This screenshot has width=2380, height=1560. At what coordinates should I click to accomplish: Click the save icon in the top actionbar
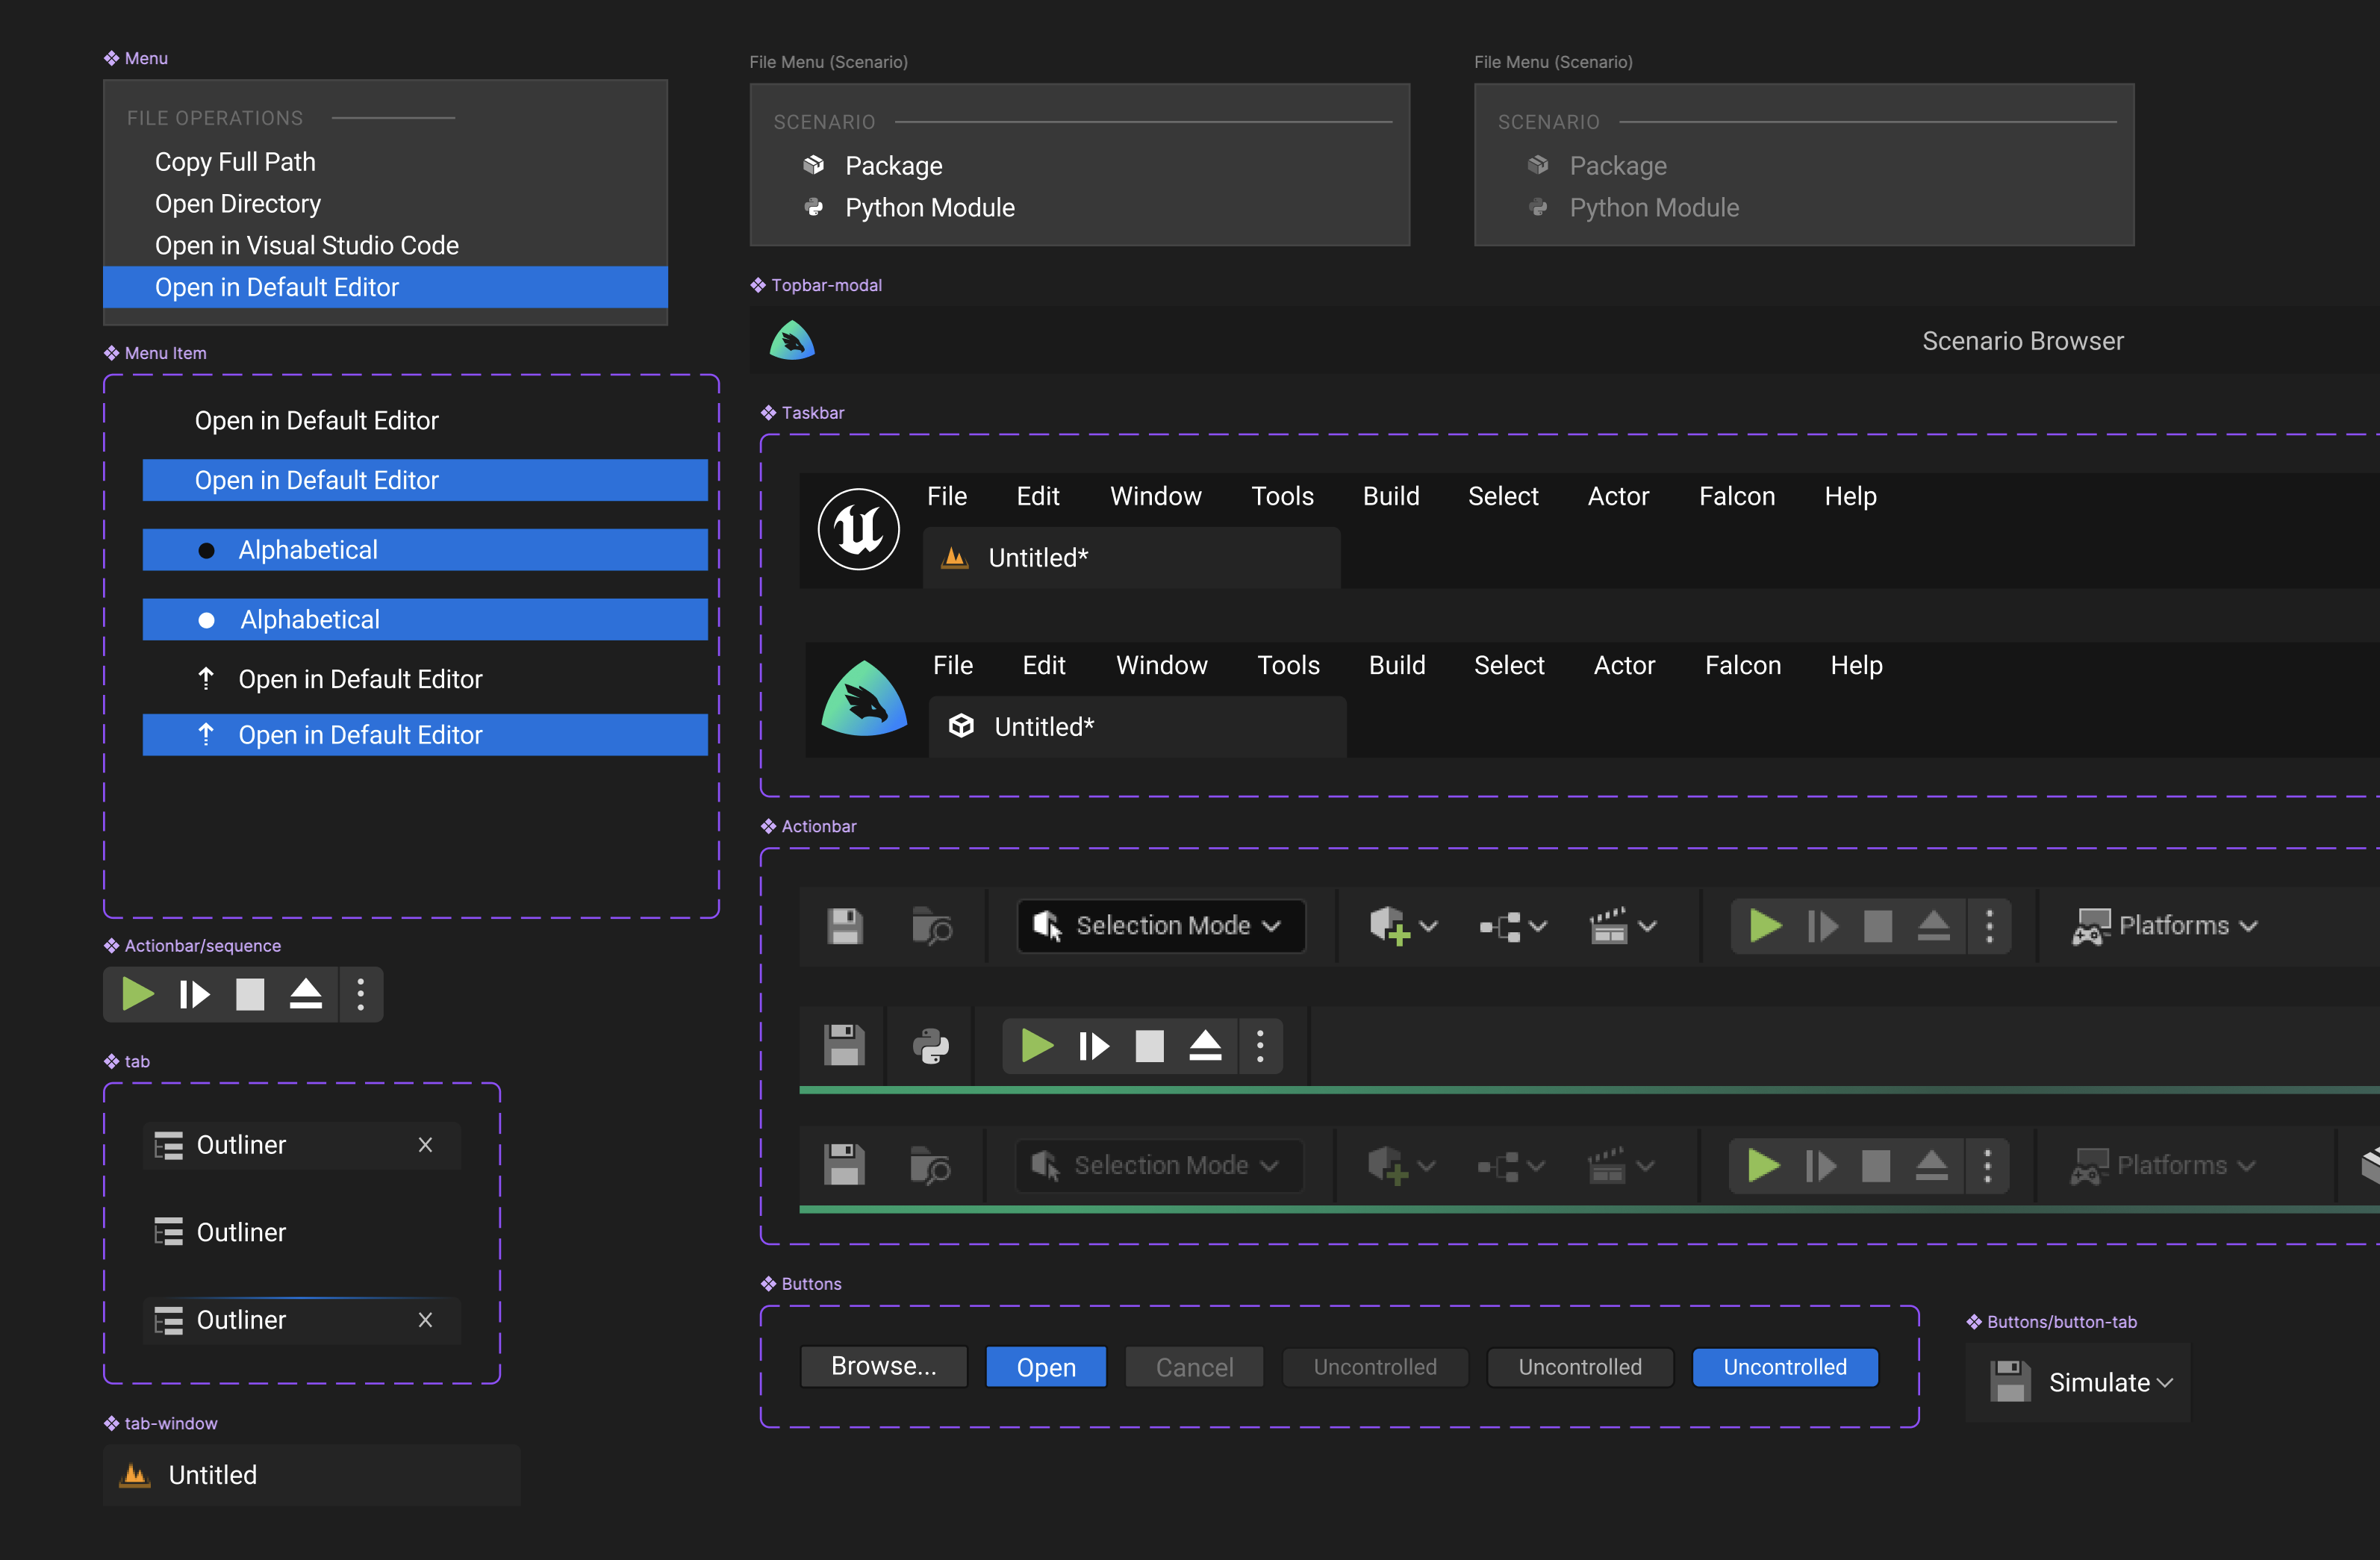845,926
